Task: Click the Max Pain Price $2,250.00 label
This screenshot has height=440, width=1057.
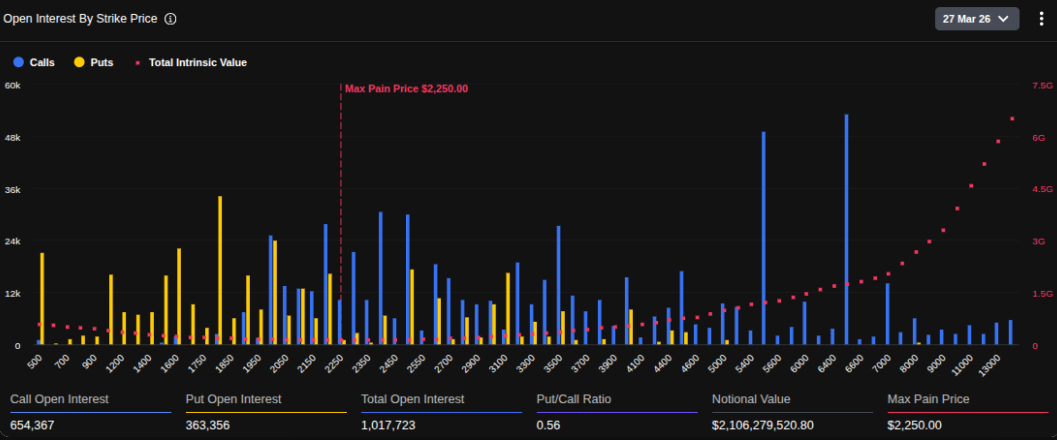Action: click(406, 89)
